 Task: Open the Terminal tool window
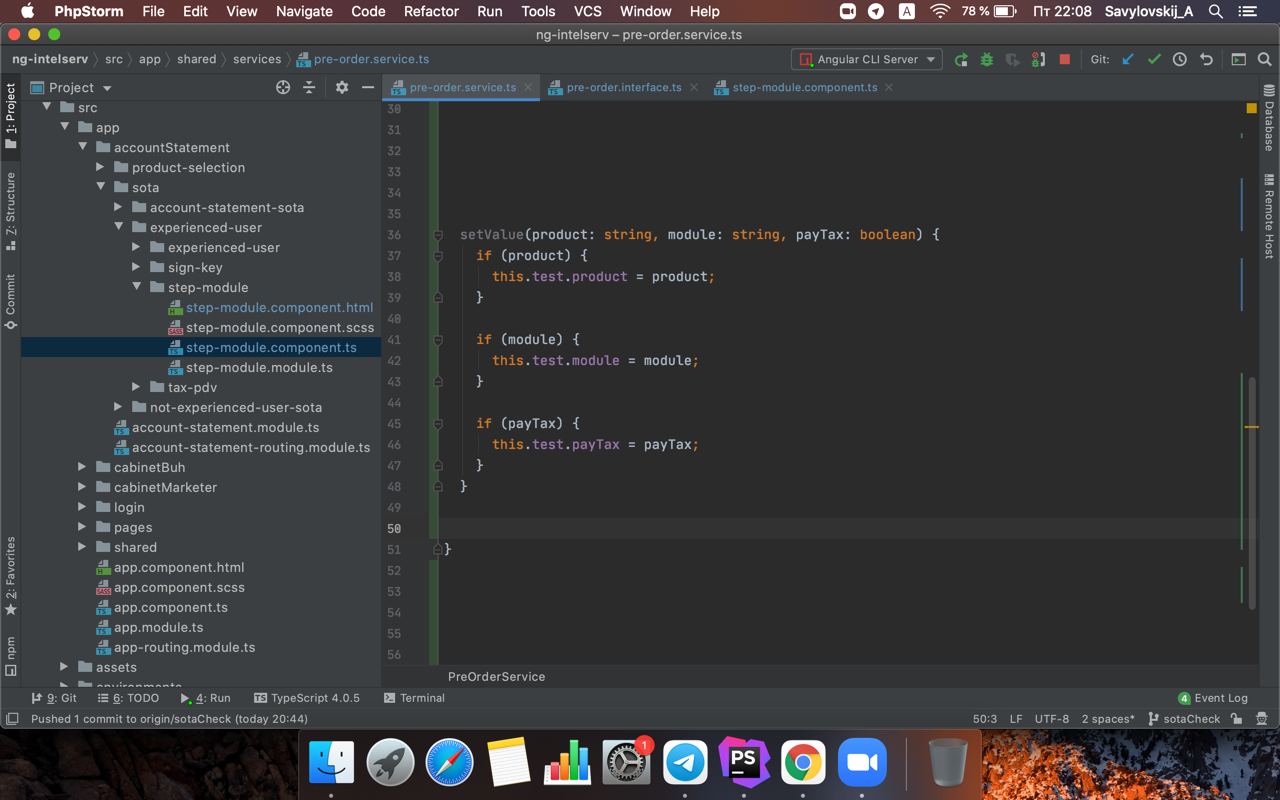coord(414,698)
